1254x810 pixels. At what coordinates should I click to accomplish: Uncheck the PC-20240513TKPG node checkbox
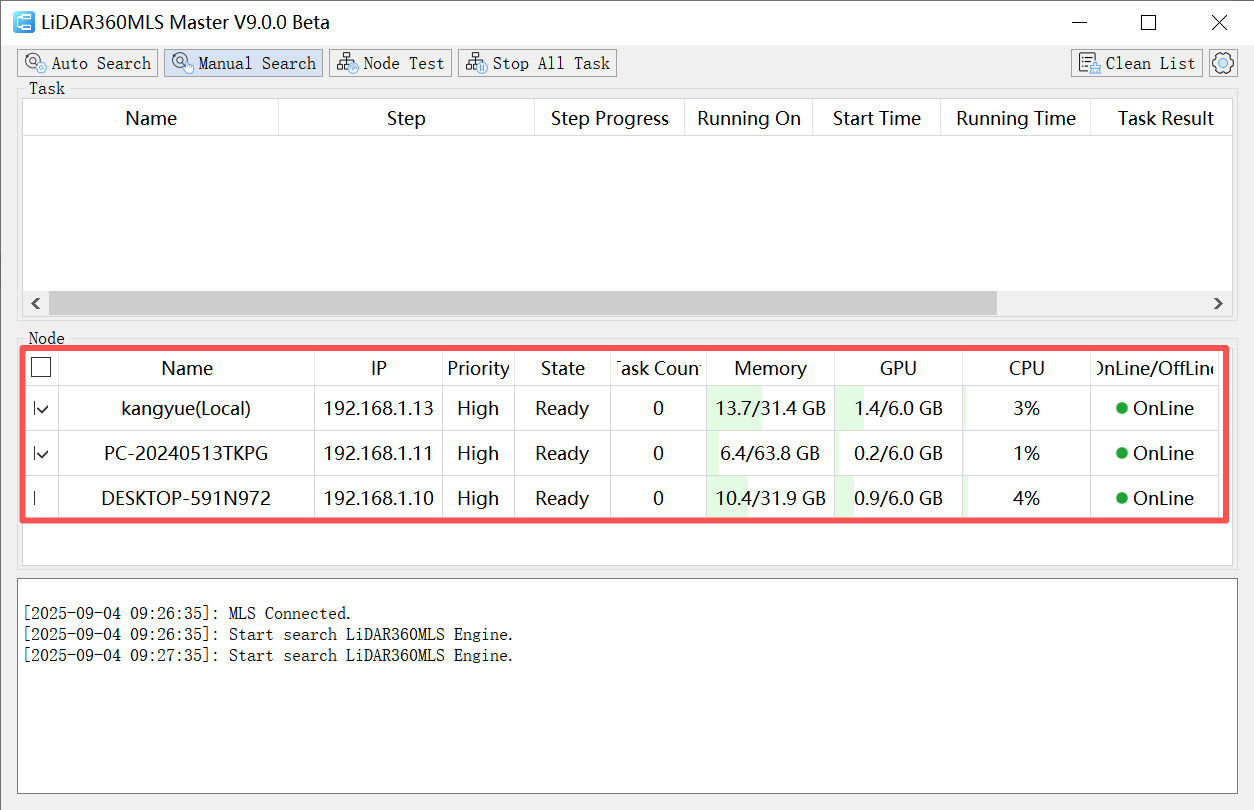pyautogui.click(x=41, y=453)
